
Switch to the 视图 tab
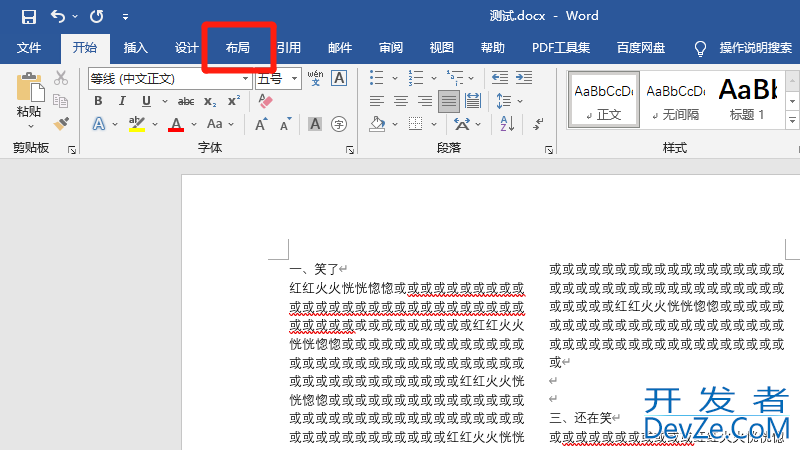pos(441,48)
